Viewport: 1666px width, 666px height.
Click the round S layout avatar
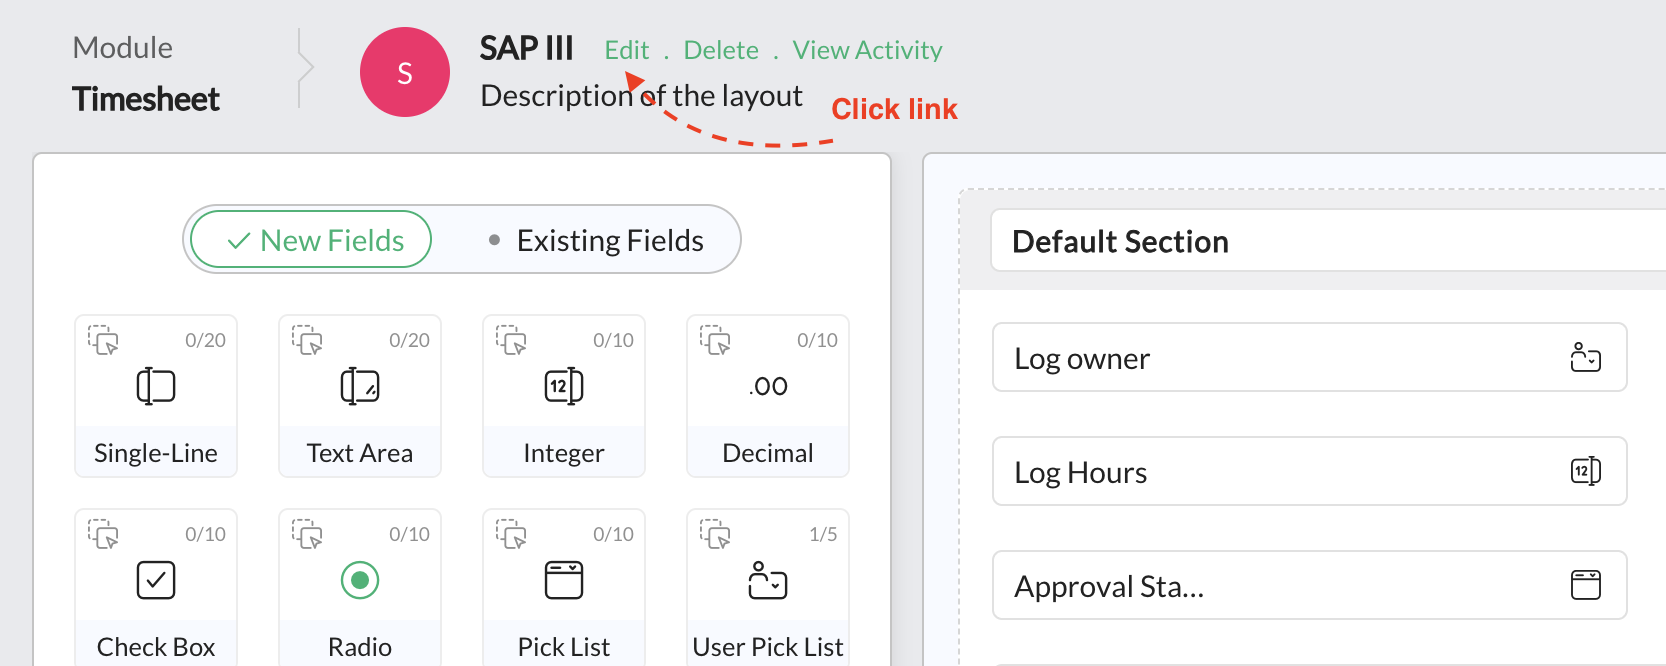tap(405, 72)
